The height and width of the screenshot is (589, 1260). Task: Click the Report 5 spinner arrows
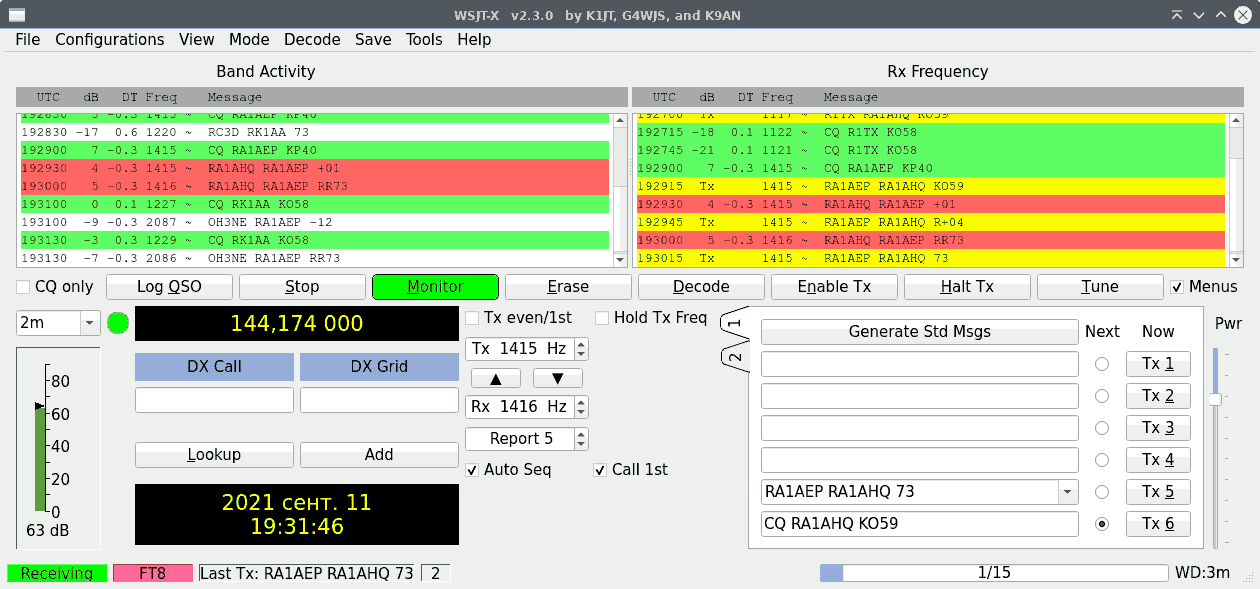(582, 439)
